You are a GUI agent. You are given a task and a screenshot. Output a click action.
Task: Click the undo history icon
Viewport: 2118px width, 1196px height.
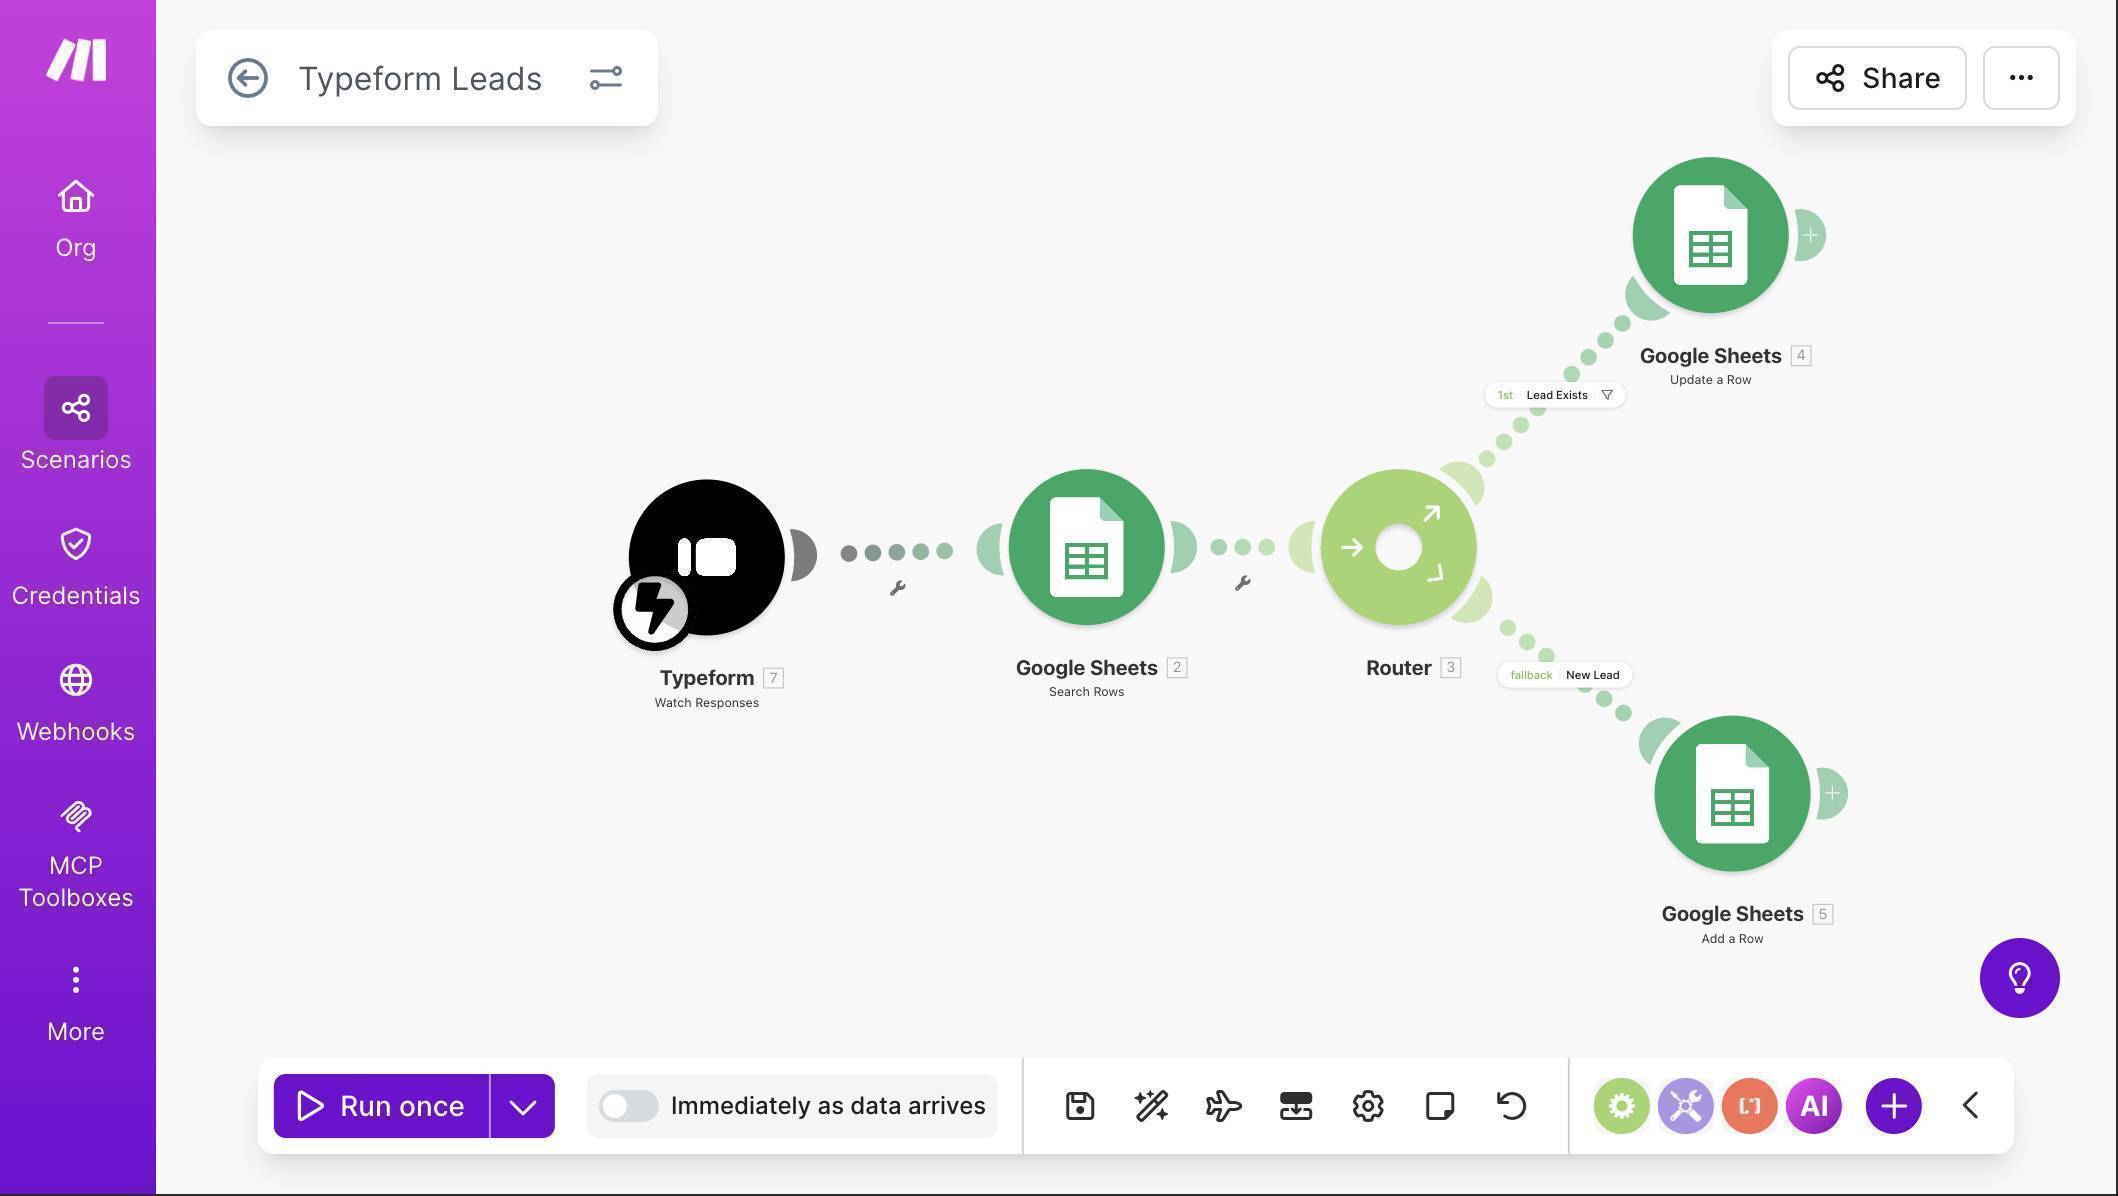(1510, 1106)
